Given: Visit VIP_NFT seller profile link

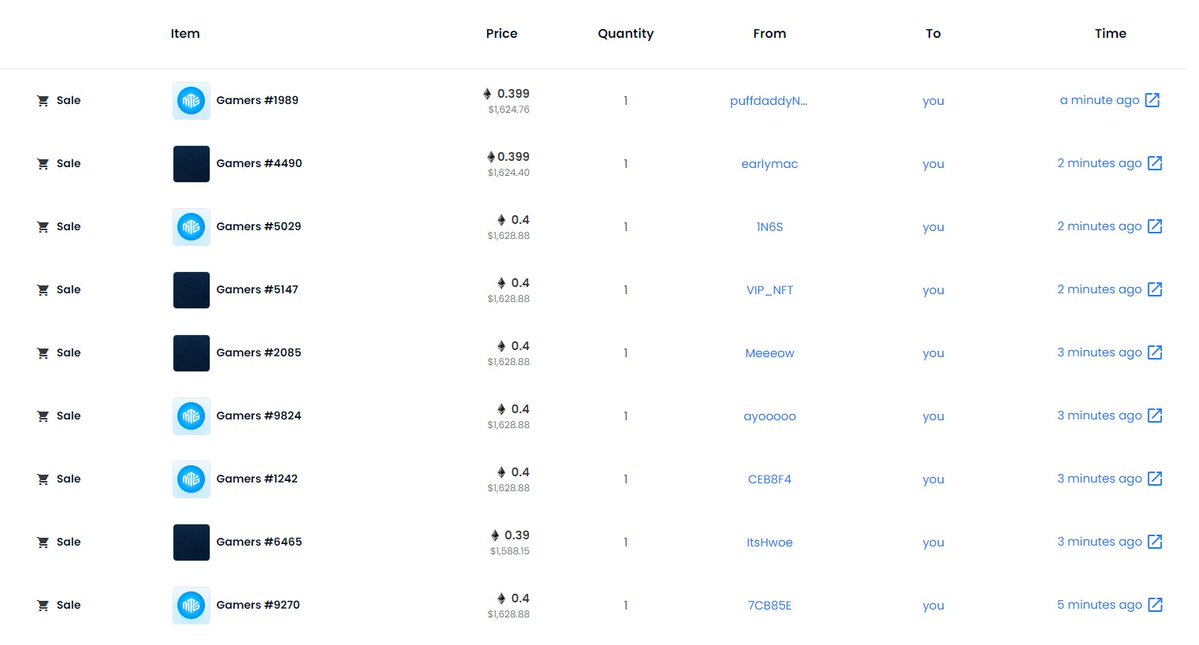Looking at the screenshot, I should (x=769, y=290).
